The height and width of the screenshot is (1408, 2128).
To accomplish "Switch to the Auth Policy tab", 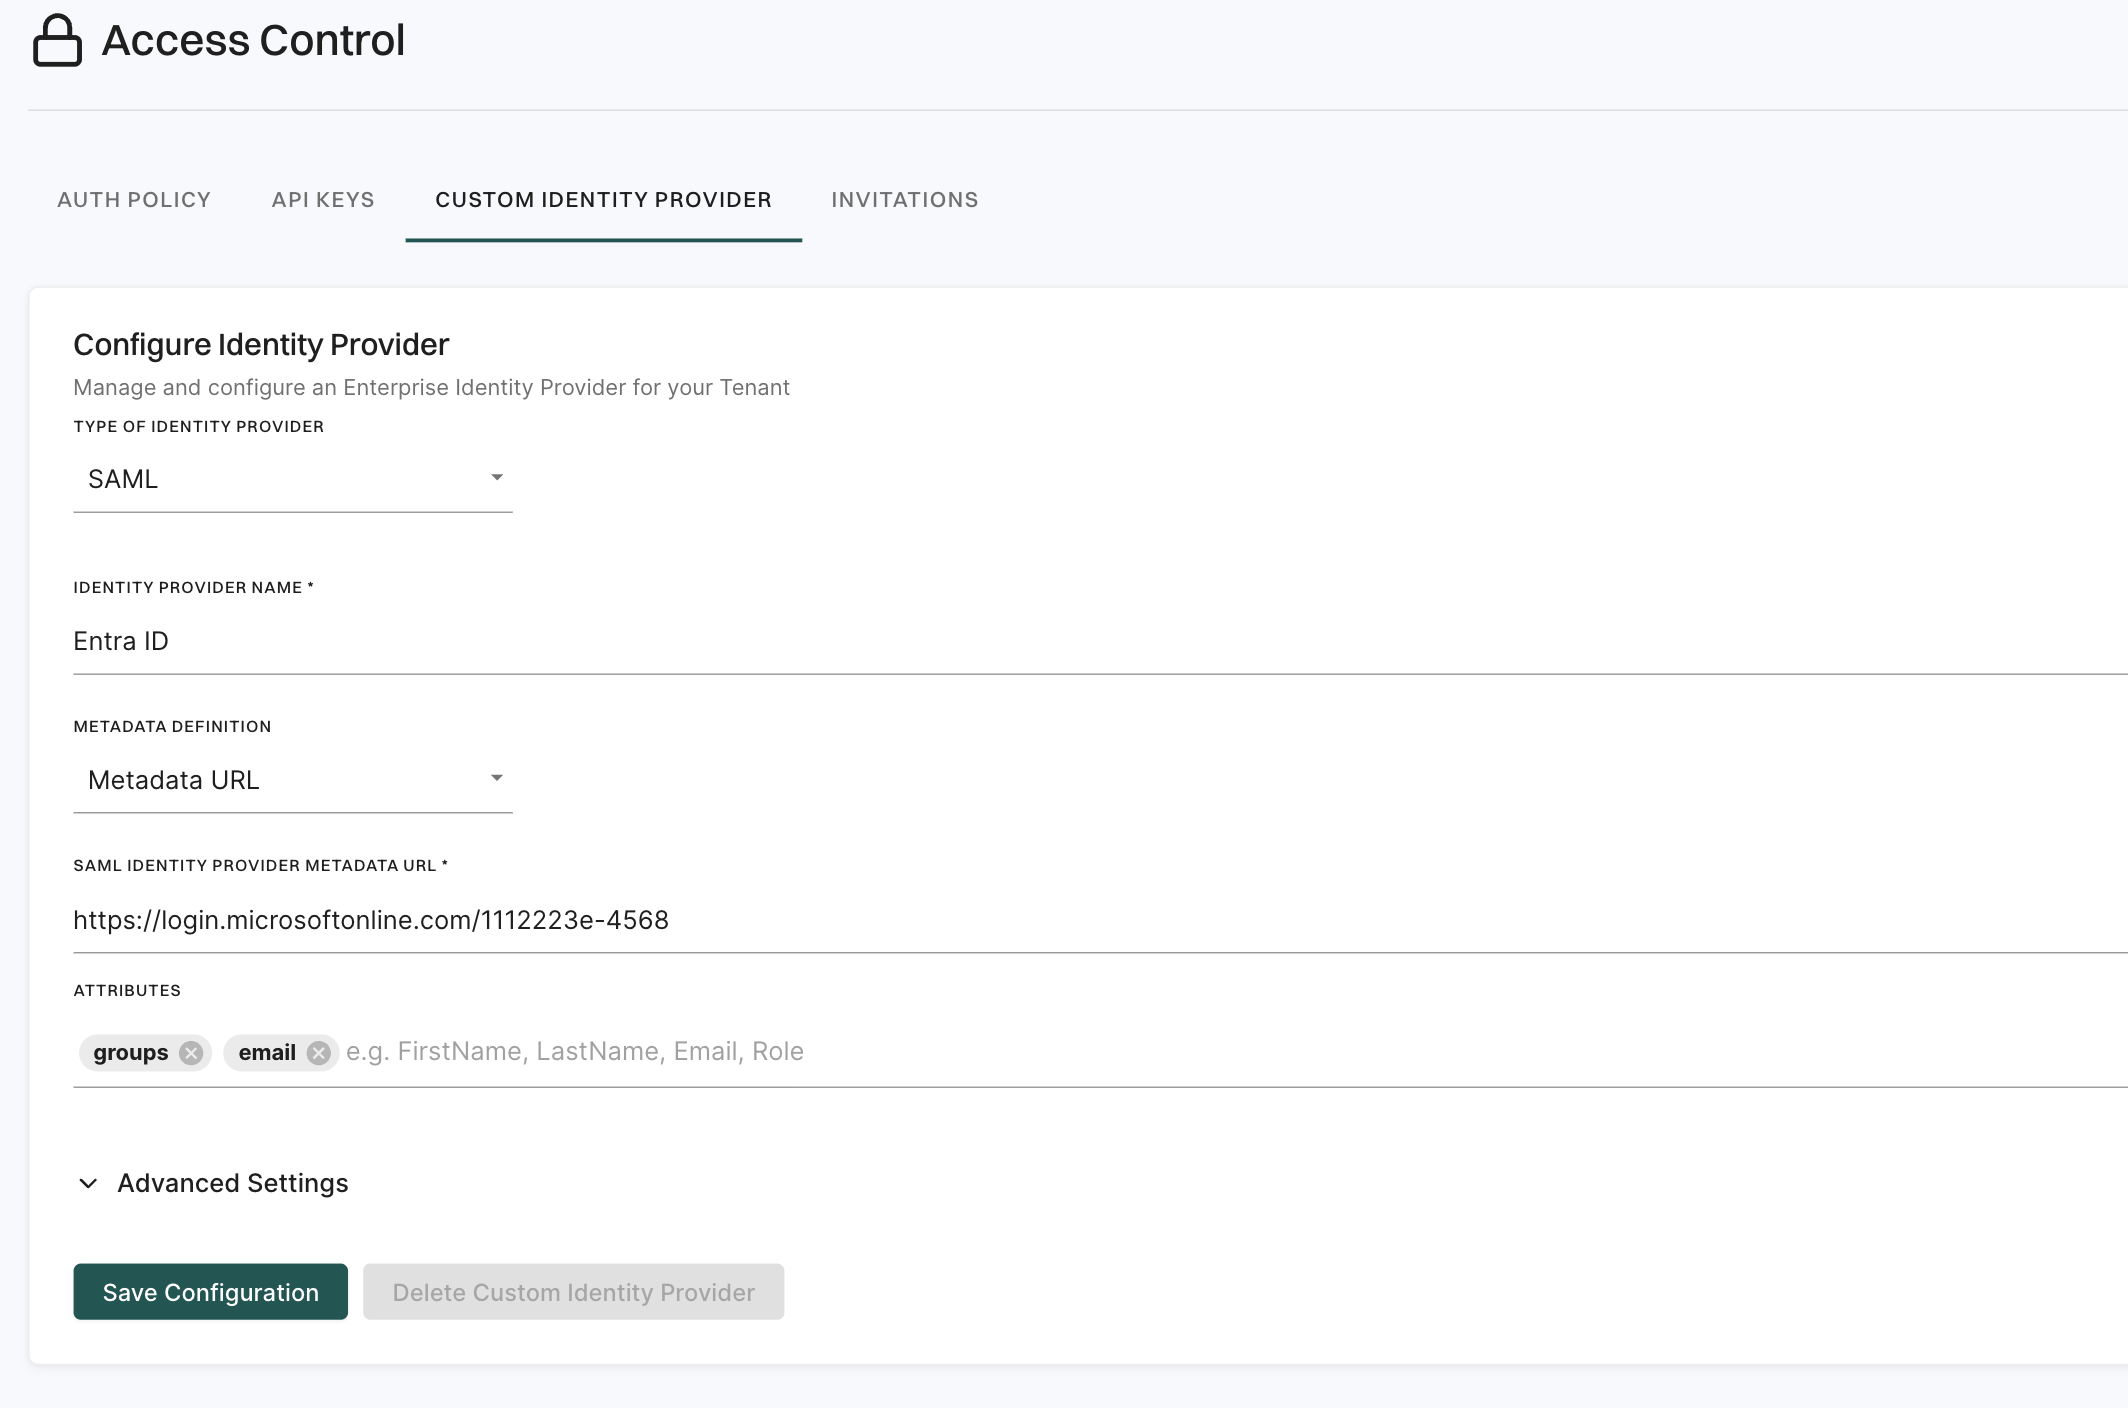I will coord(133,199).
